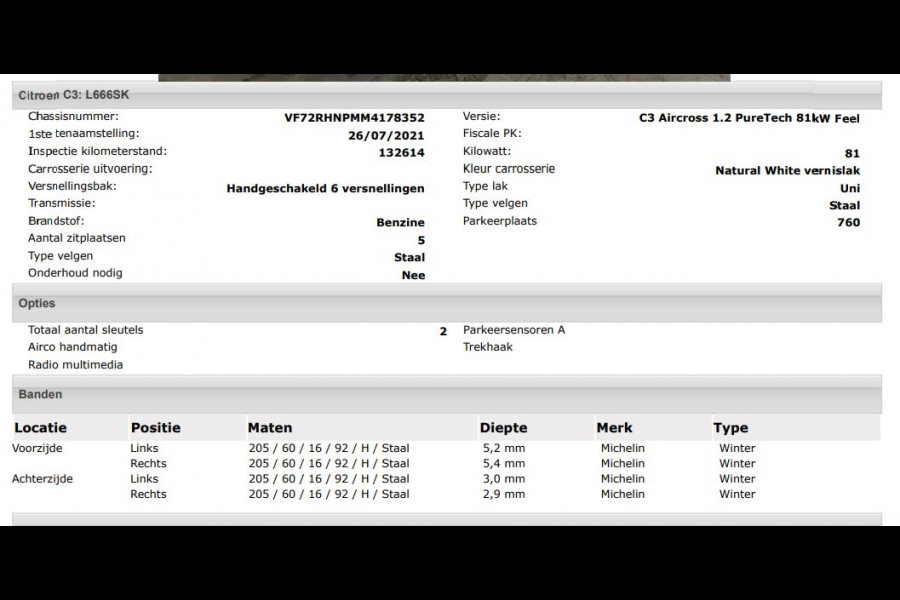This screenshot has height=600, width=900.
Task: Click the "Parkeersensoren A" option
Action: [x=514, y=330]
